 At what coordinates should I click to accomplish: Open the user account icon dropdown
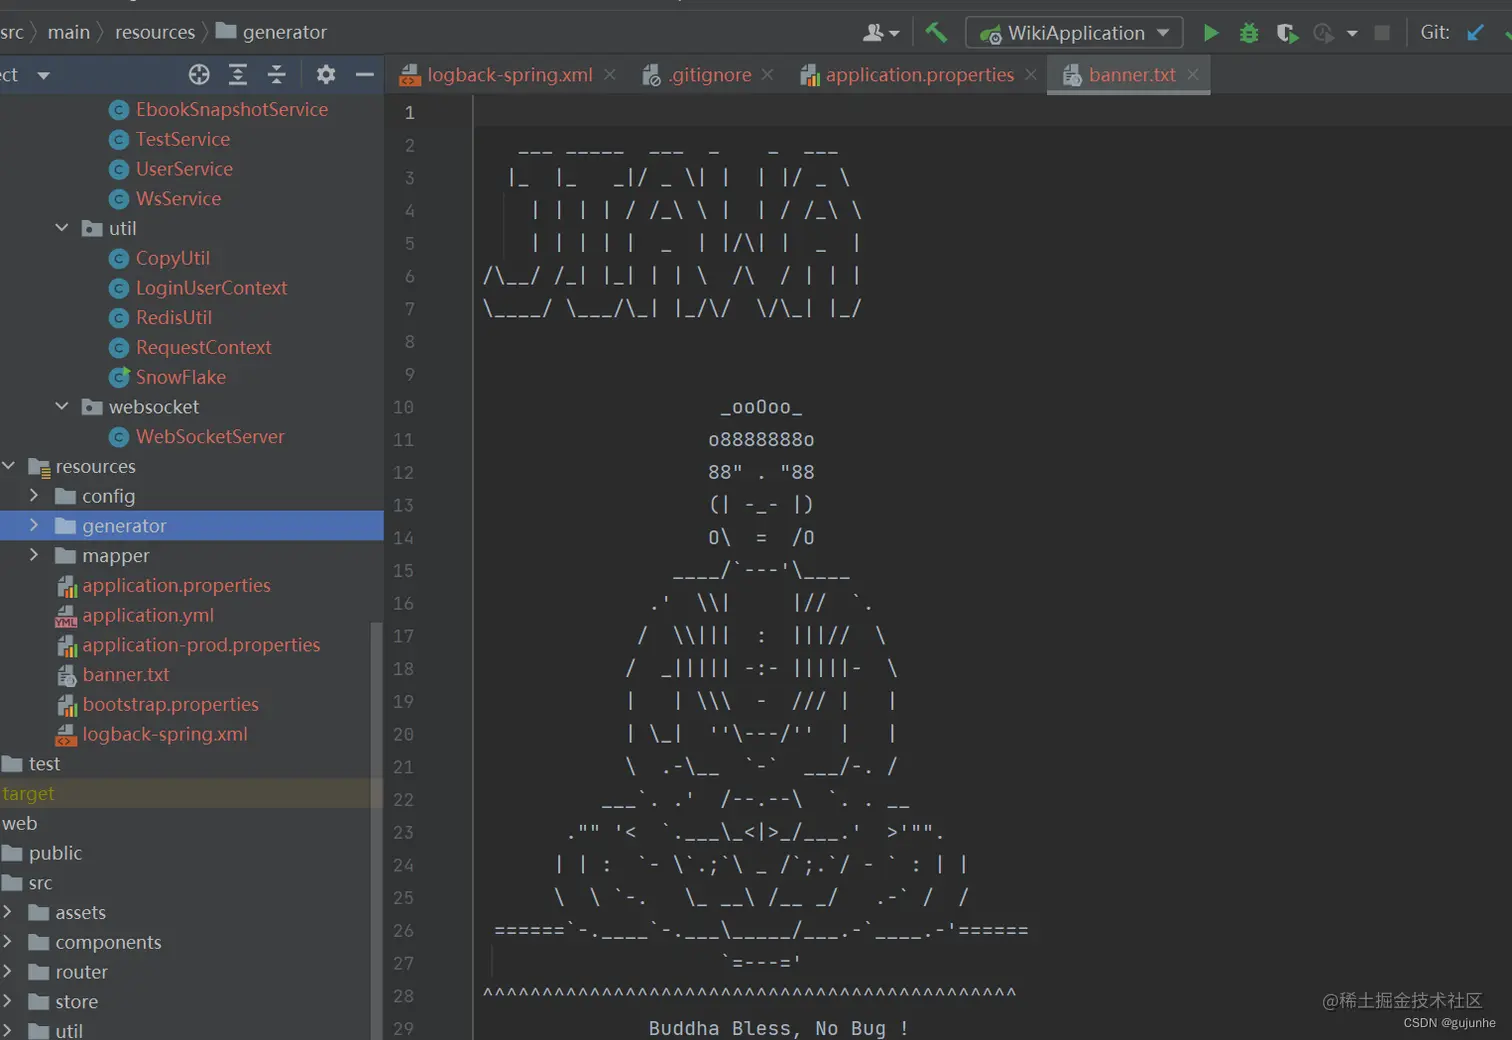[880, 33]
